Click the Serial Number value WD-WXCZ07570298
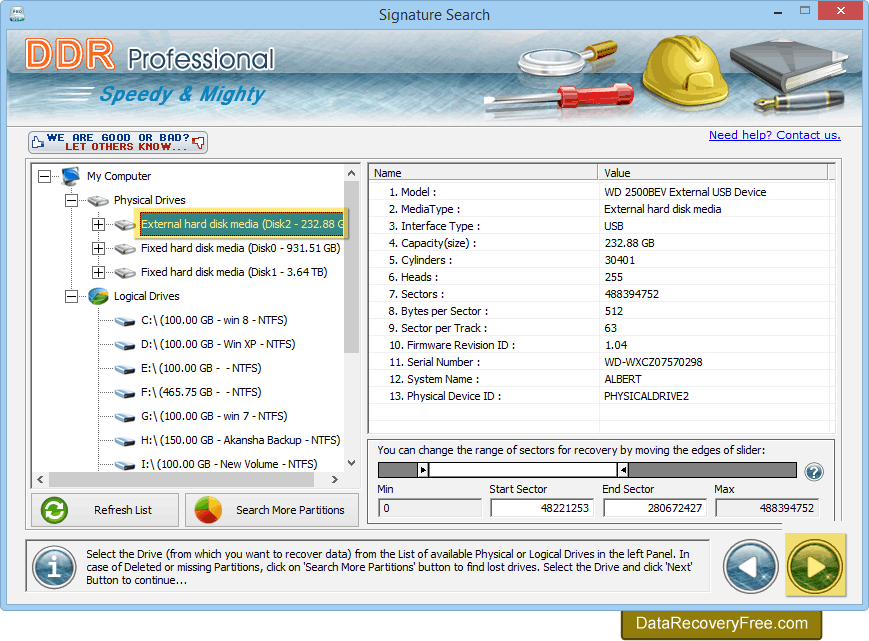Viewport: 869px width, 641px height. (653, 362)
